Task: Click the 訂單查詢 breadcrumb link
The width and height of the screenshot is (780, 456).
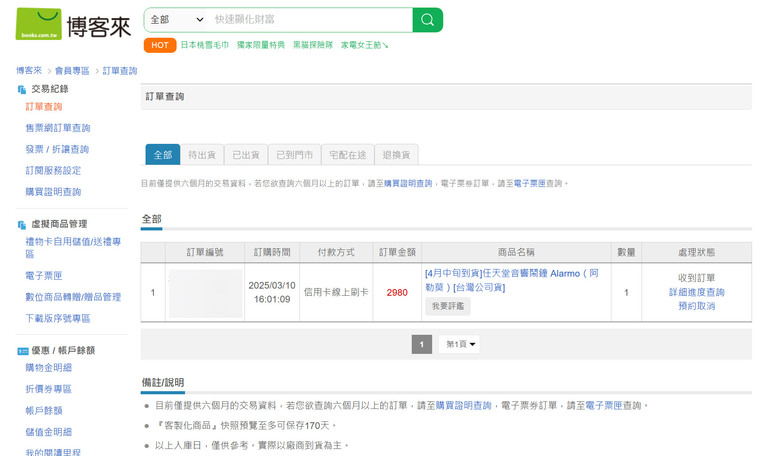Action: pyautogui.click(x=119, y=71)
